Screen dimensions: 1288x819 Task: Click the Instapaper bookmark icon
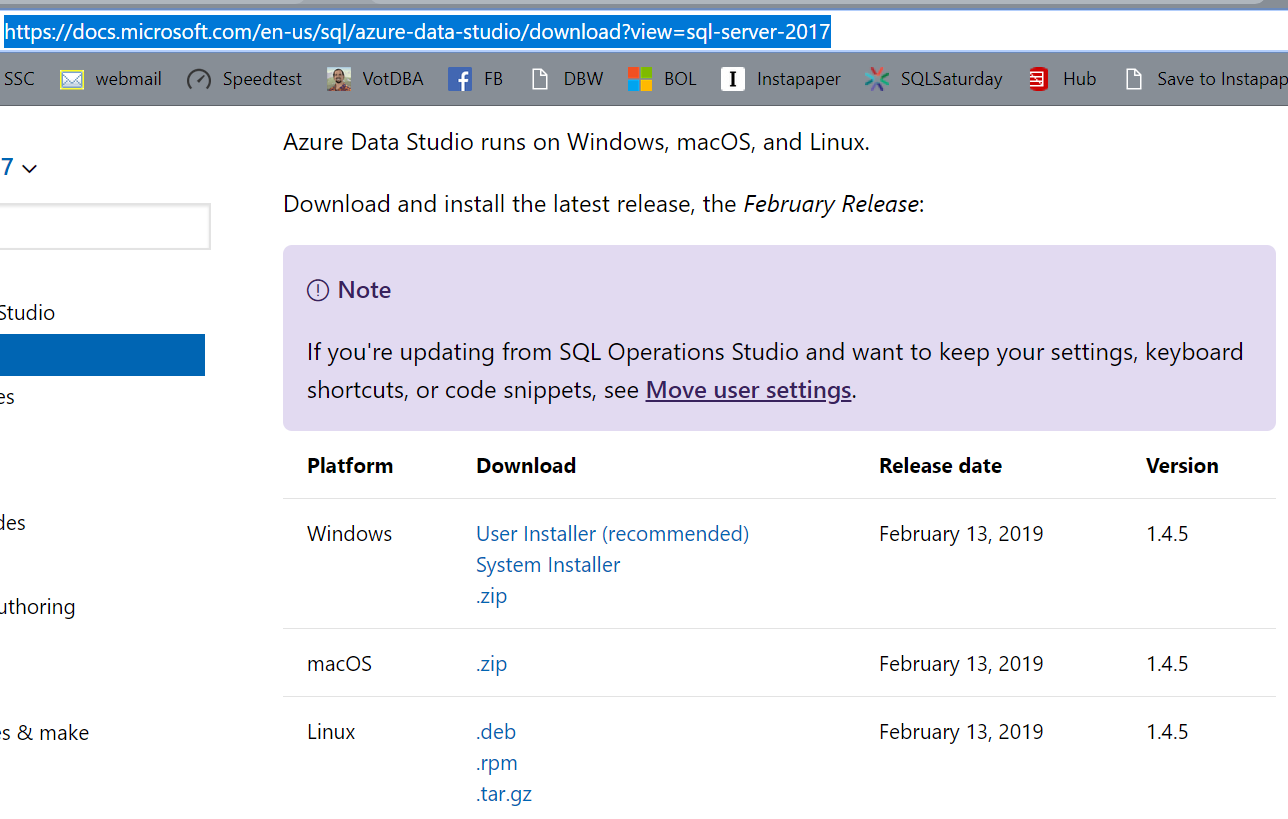point(733,79)
